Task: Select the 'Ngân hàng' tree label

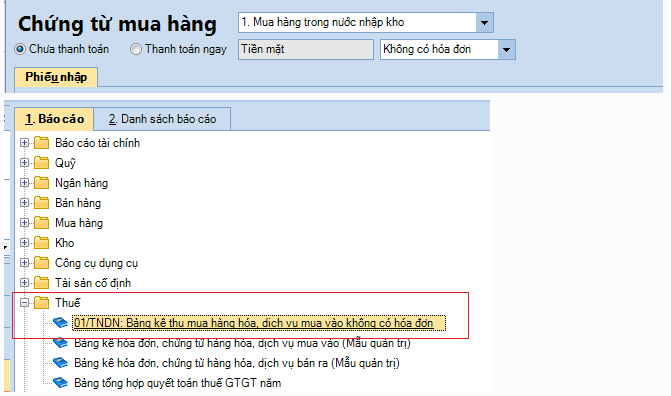Action: [81, 183]
